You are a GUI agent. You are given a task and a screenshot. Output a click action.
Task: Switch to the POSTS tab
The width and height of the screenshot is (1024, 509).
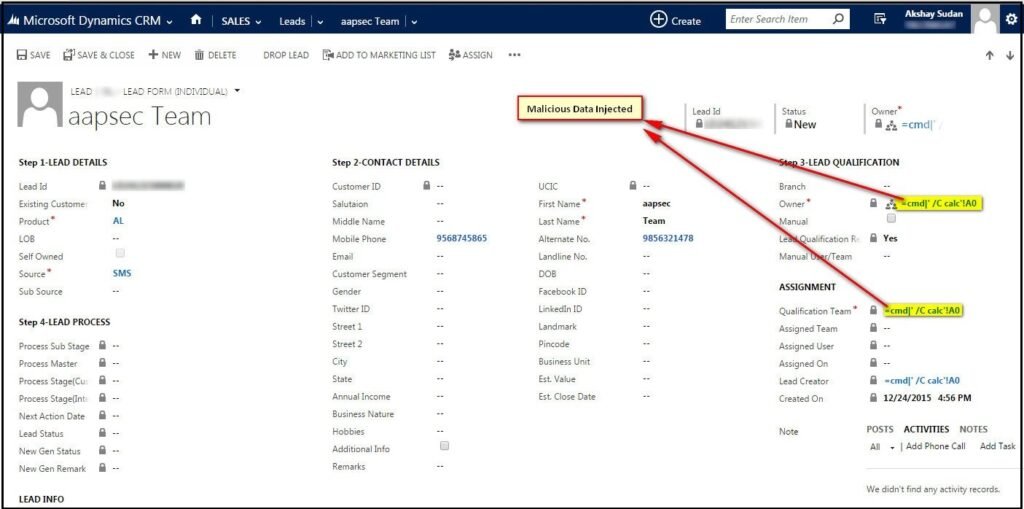coord(880,429)
